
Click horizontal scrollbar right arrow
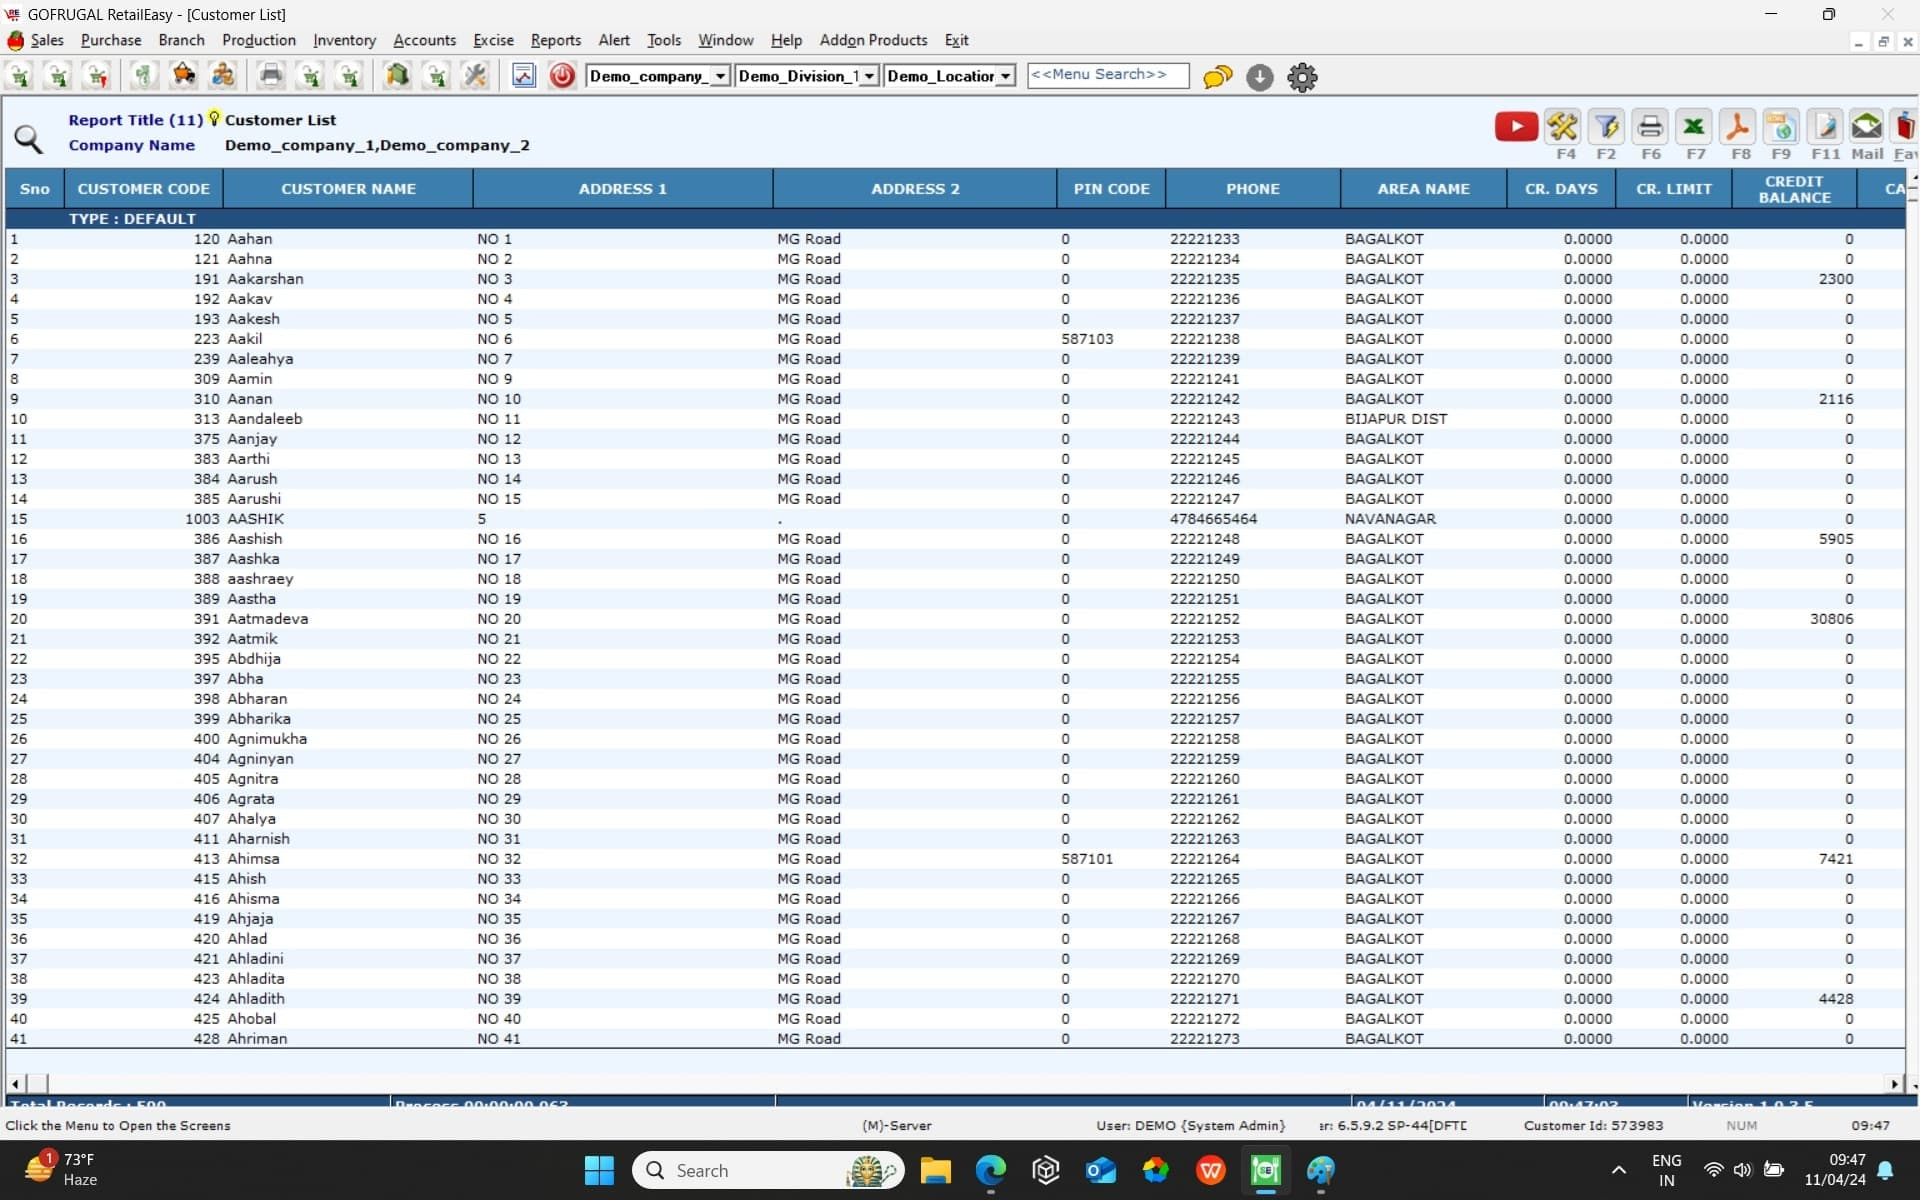tap(1894, 1084)
